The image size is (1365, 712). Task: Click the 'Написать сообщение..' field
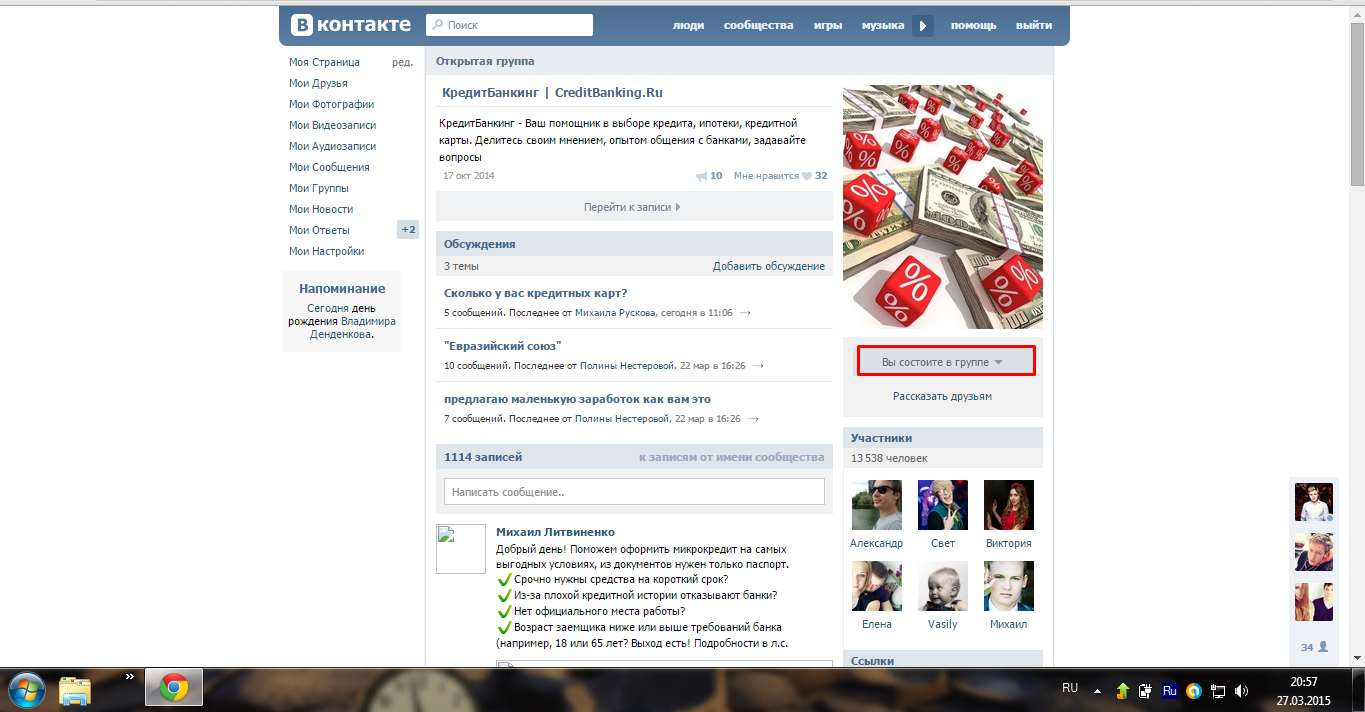634,492
